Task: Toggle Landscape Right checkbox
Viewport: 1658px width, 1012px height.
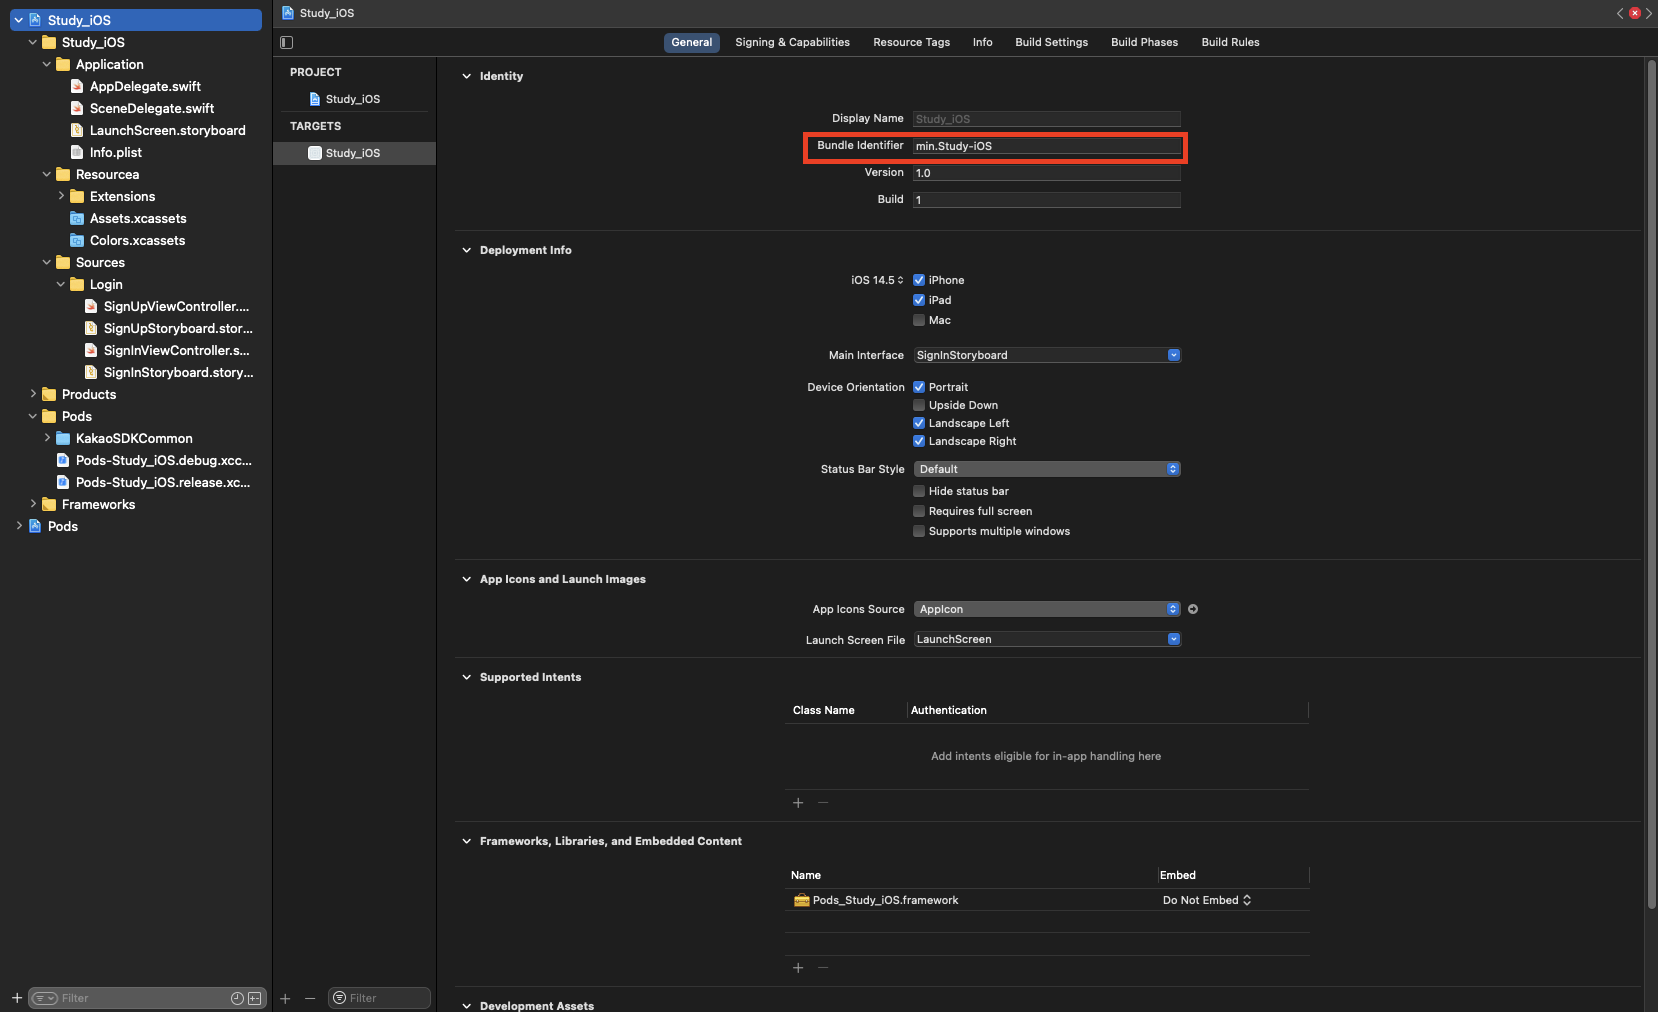Action: pyautogui.click(x=919, y=441)
